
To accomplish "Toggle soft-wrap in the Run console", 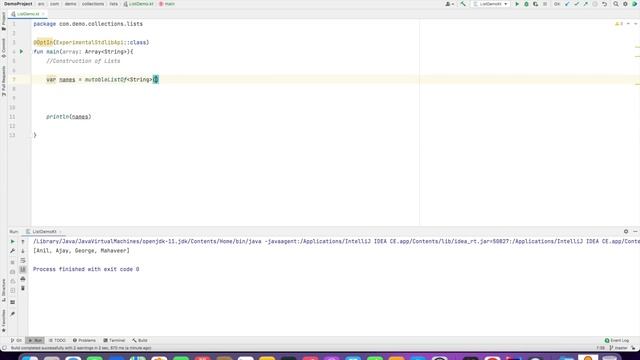I will click(23, 260).
